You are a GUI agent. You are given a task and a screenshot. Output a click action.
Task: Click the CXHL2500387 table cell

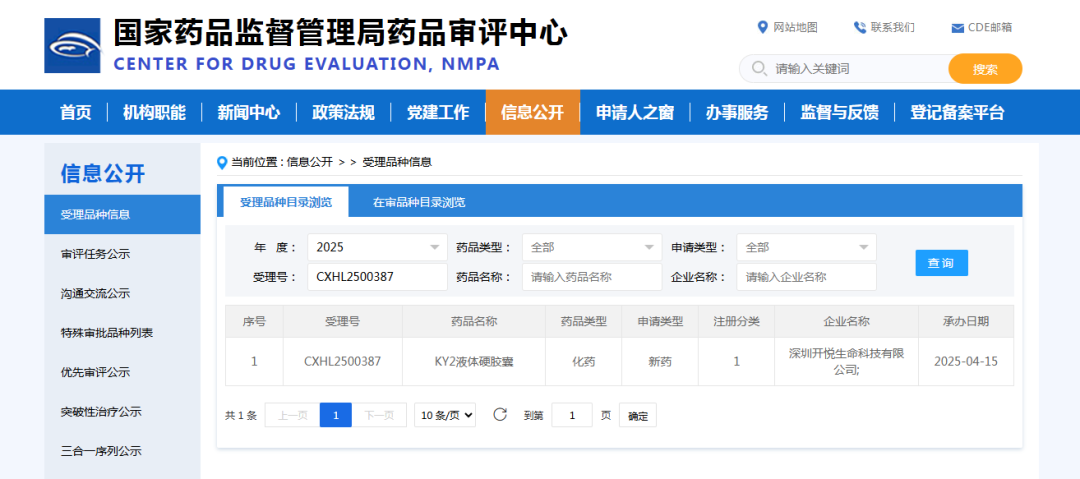click(342, 361)
